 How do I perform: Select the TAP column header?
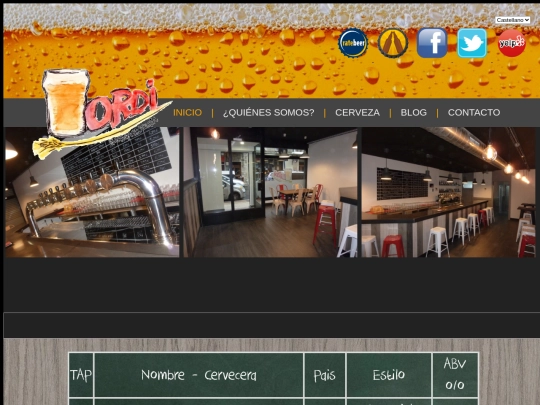tap(81, 375)
